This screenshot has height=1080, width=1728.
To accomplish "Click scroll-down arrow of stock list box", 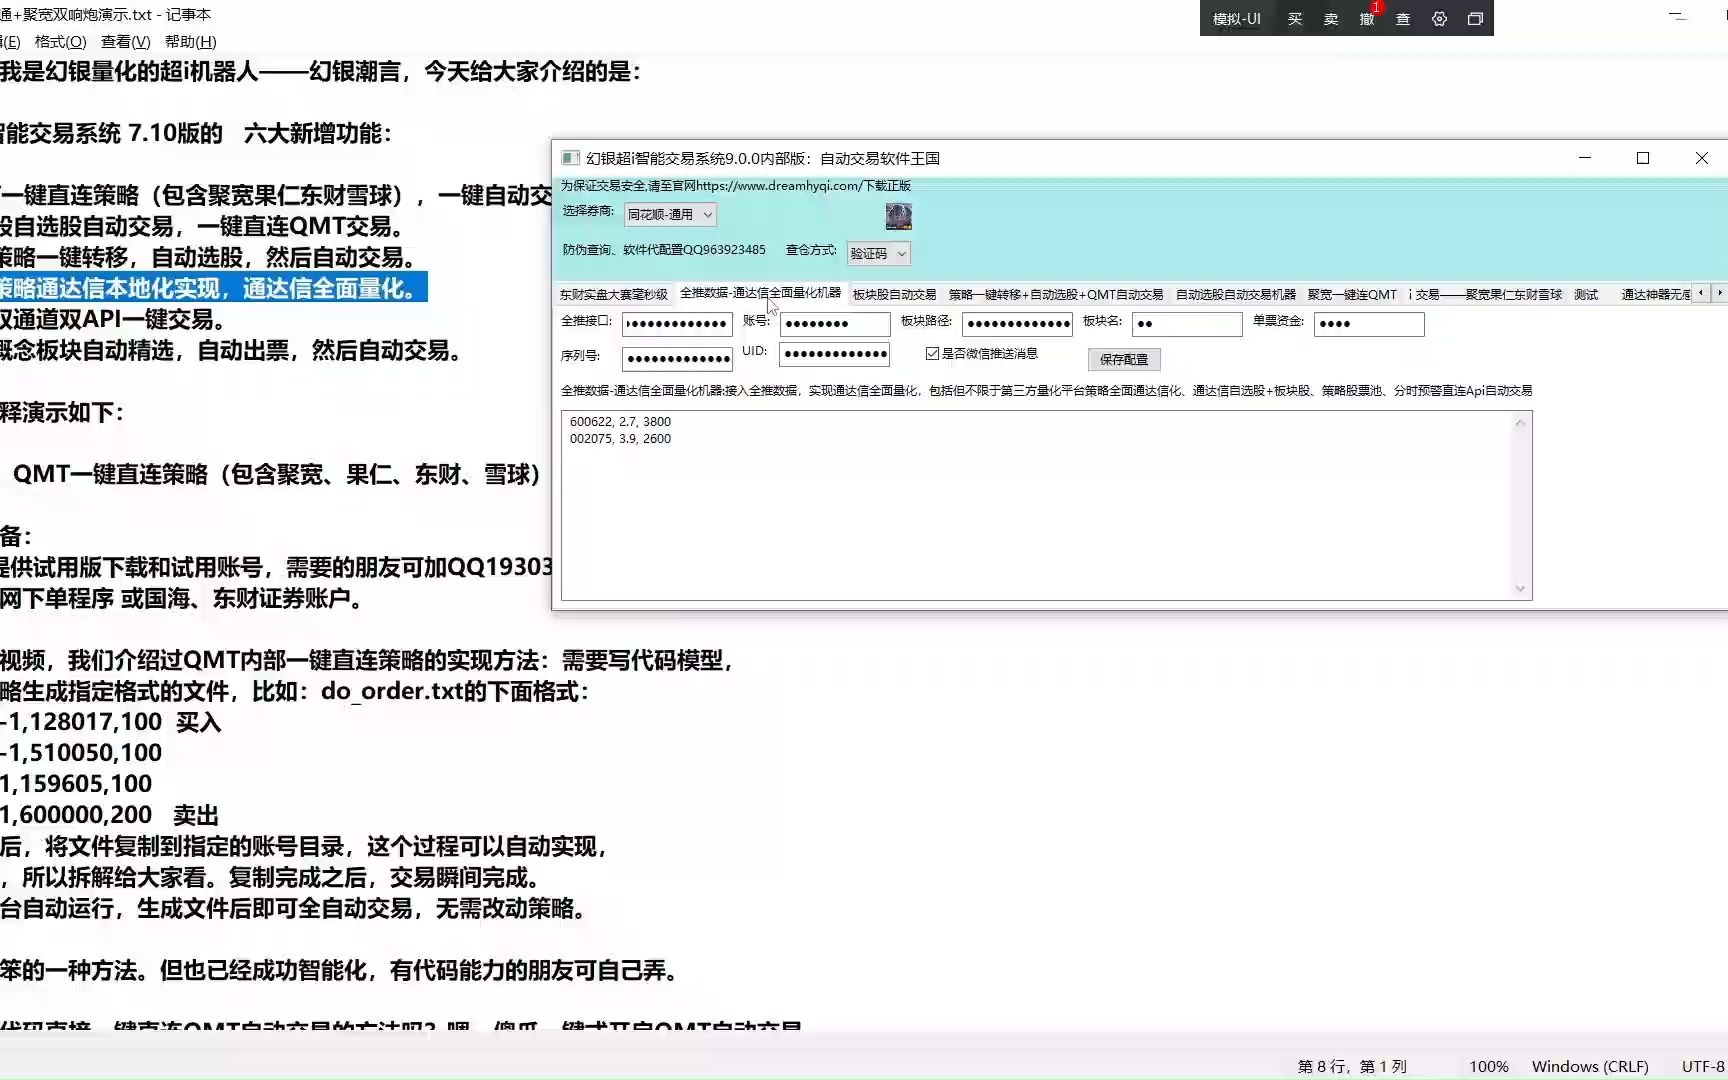I will [1520, 588].
